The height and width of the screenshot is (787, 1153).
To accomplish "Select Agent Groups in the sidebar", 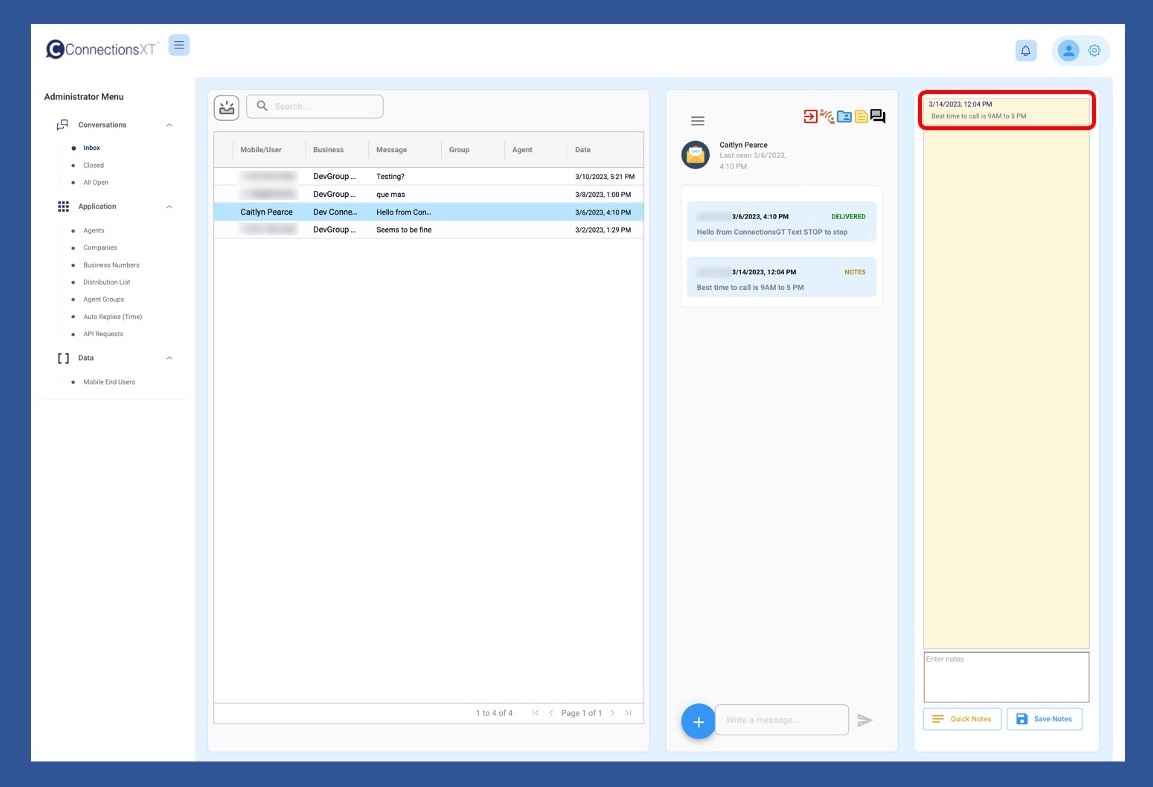I will (103, 300).
